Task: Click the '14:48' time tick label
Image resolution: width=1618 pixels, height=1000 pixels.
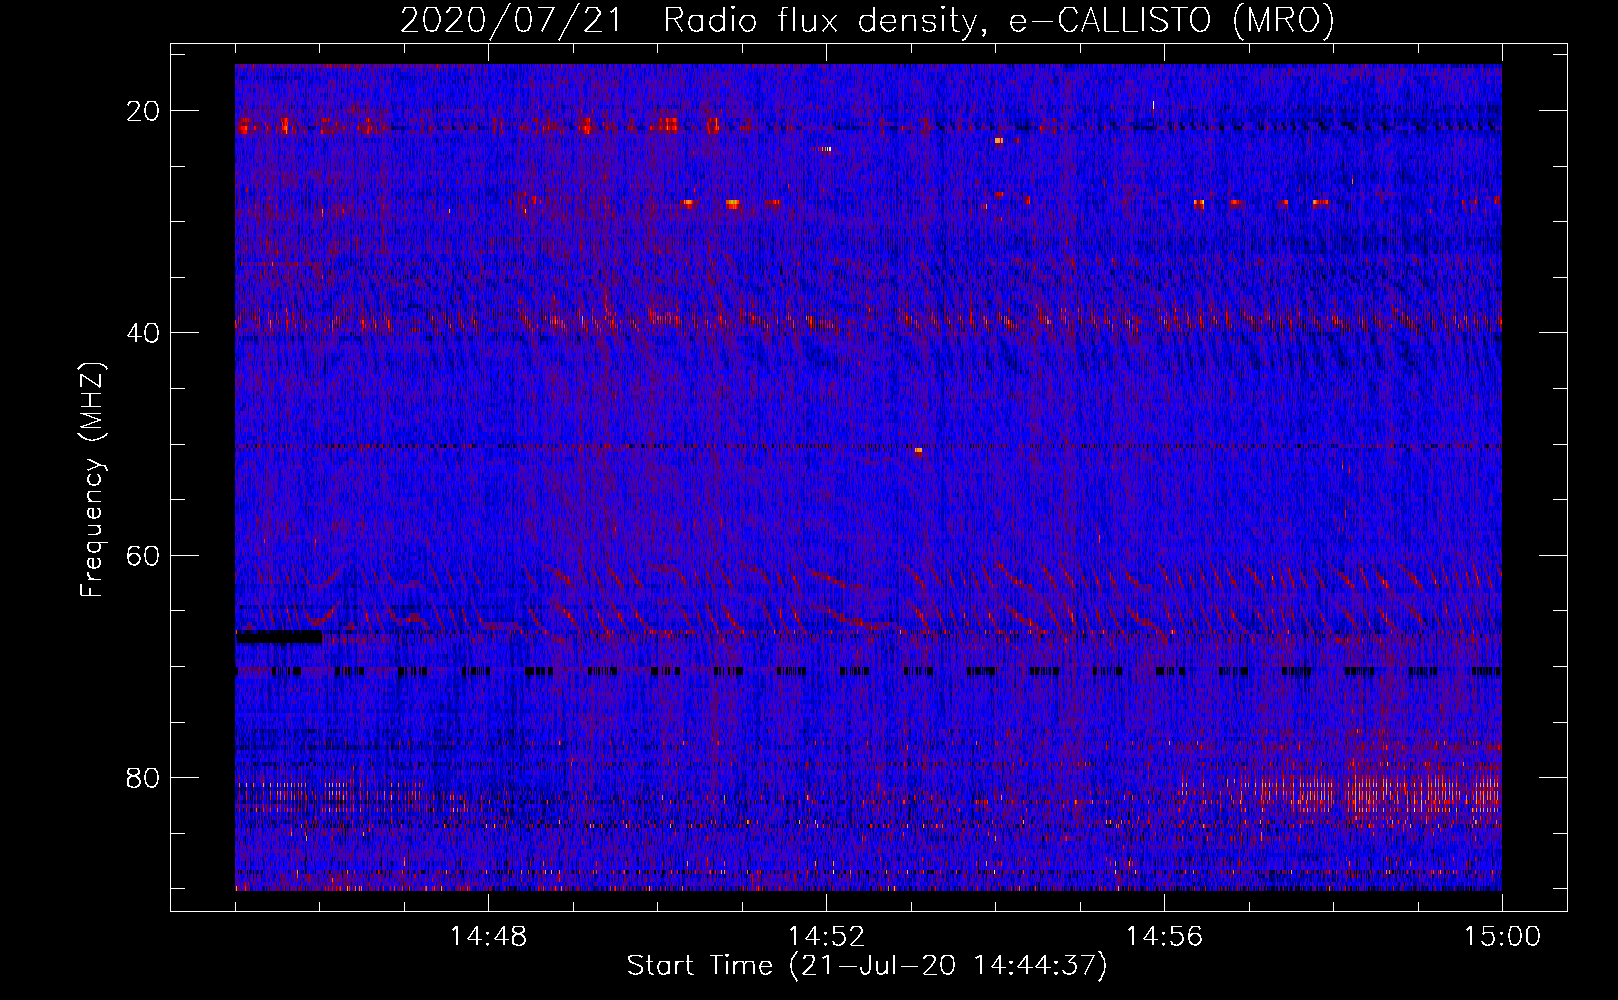Action: (488, 937)
